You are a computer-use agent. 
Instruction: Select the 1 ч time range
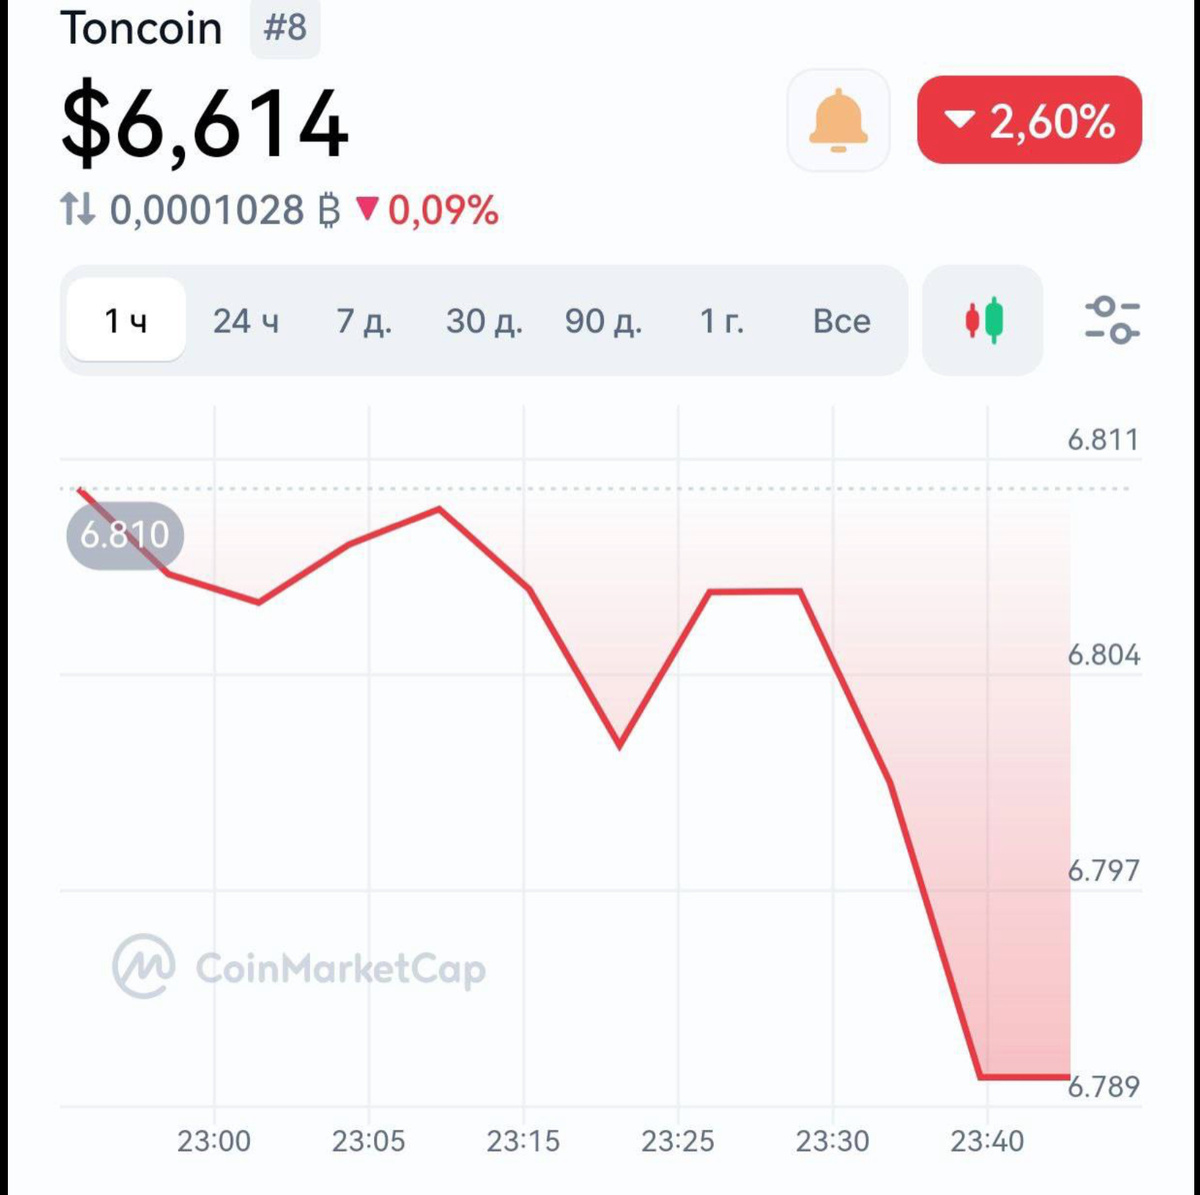coord(126,320)
